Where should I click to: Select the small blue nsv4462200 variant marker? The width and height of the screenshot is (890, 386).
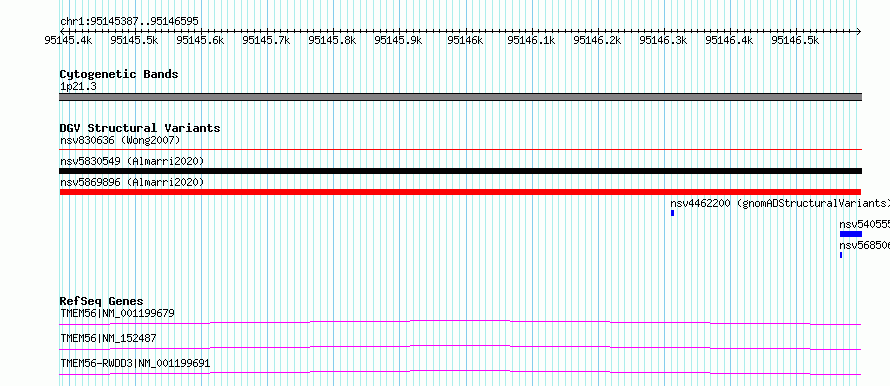coord(673,213)
